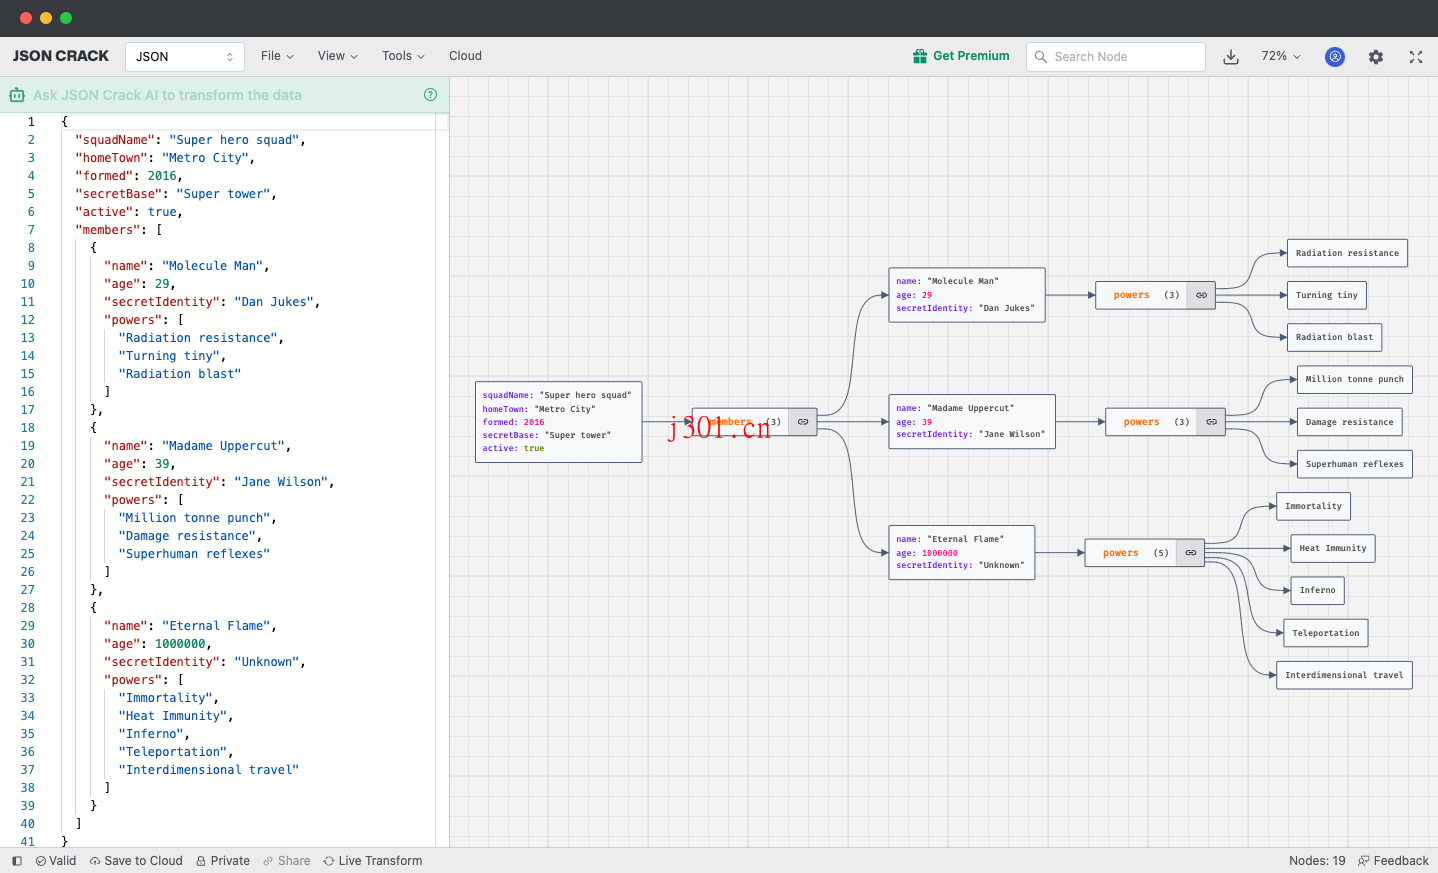Click Save to Cloud

point(136,861)
